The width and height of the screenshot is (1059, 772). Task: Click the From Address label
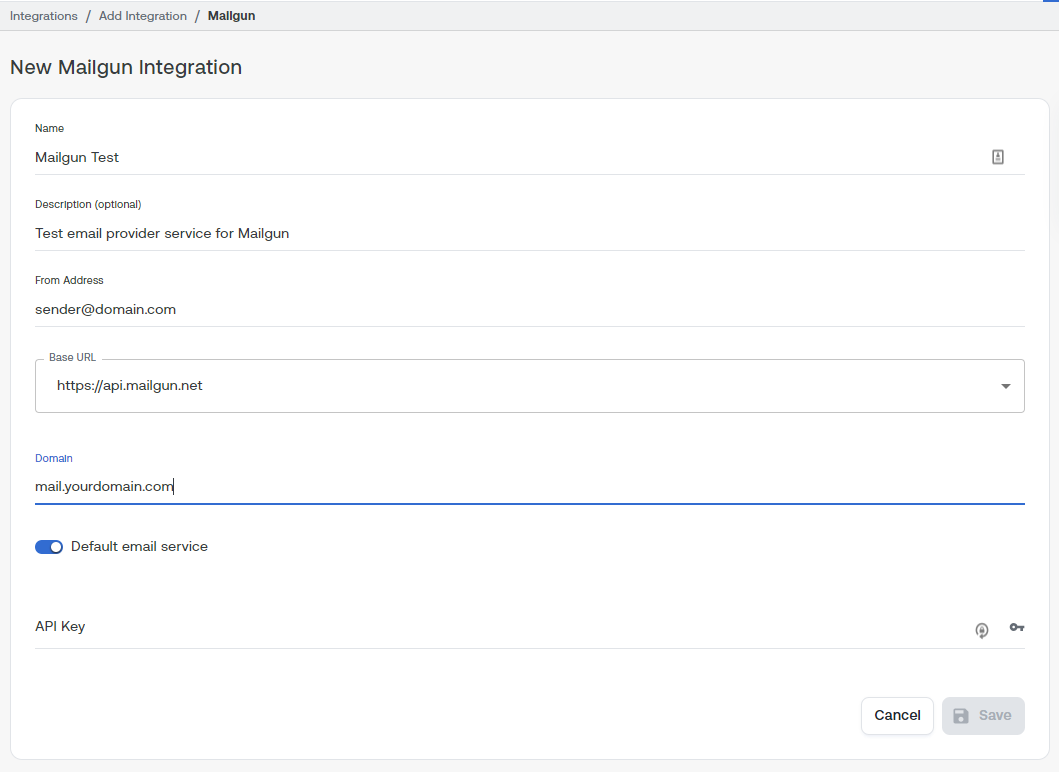click(x=69, y=280)
